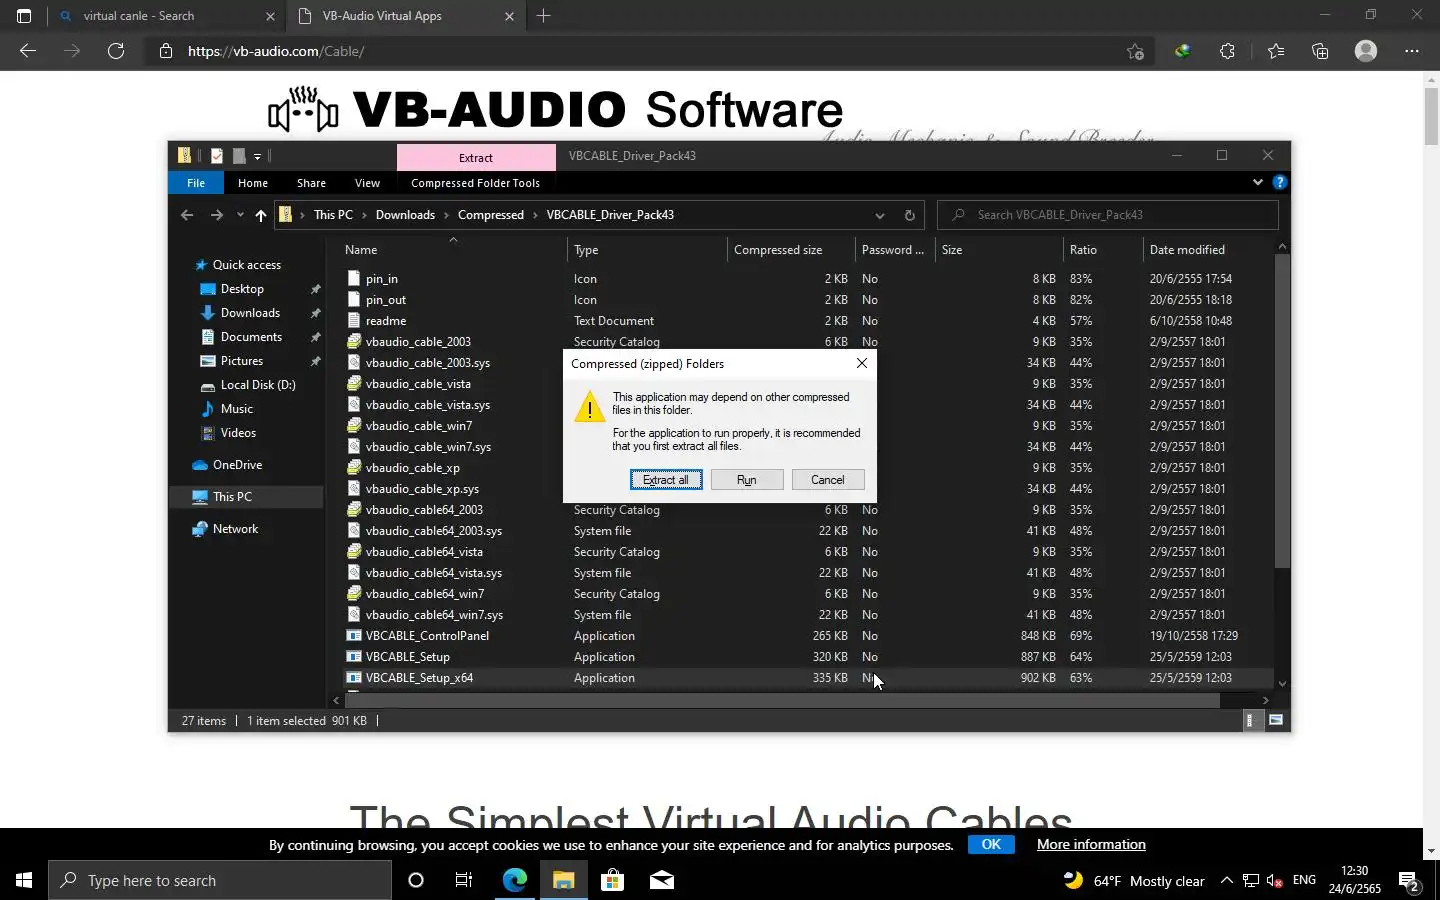The width and height of the screenshot is (1440, 900).
Task: Go up one folder level
Action: click(x=261, y=215)
